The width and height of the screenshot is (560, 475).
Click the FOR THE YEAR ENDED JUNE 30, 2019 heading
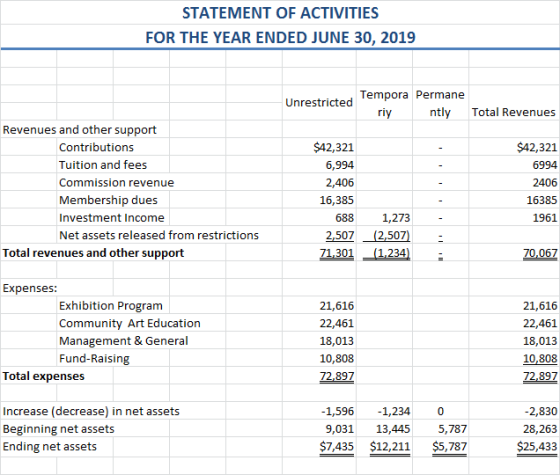pyautogui.click(x=280, y=38)
